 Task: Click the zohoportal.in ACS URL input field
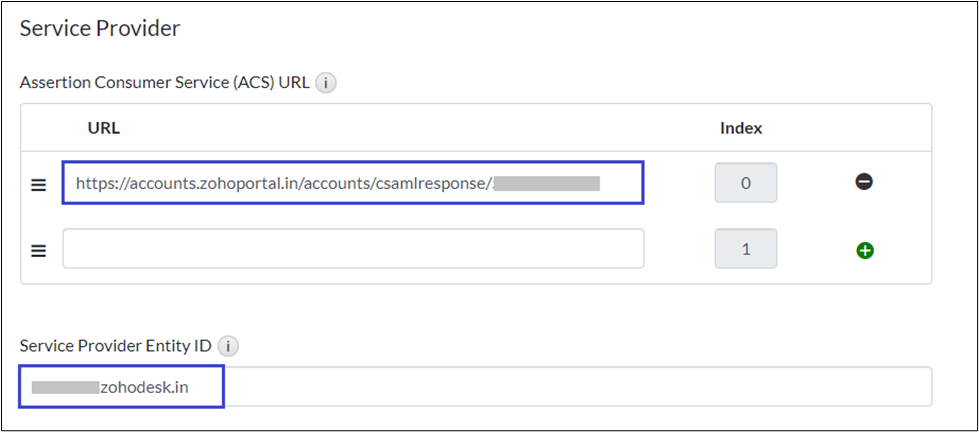(x=353, y=183)
